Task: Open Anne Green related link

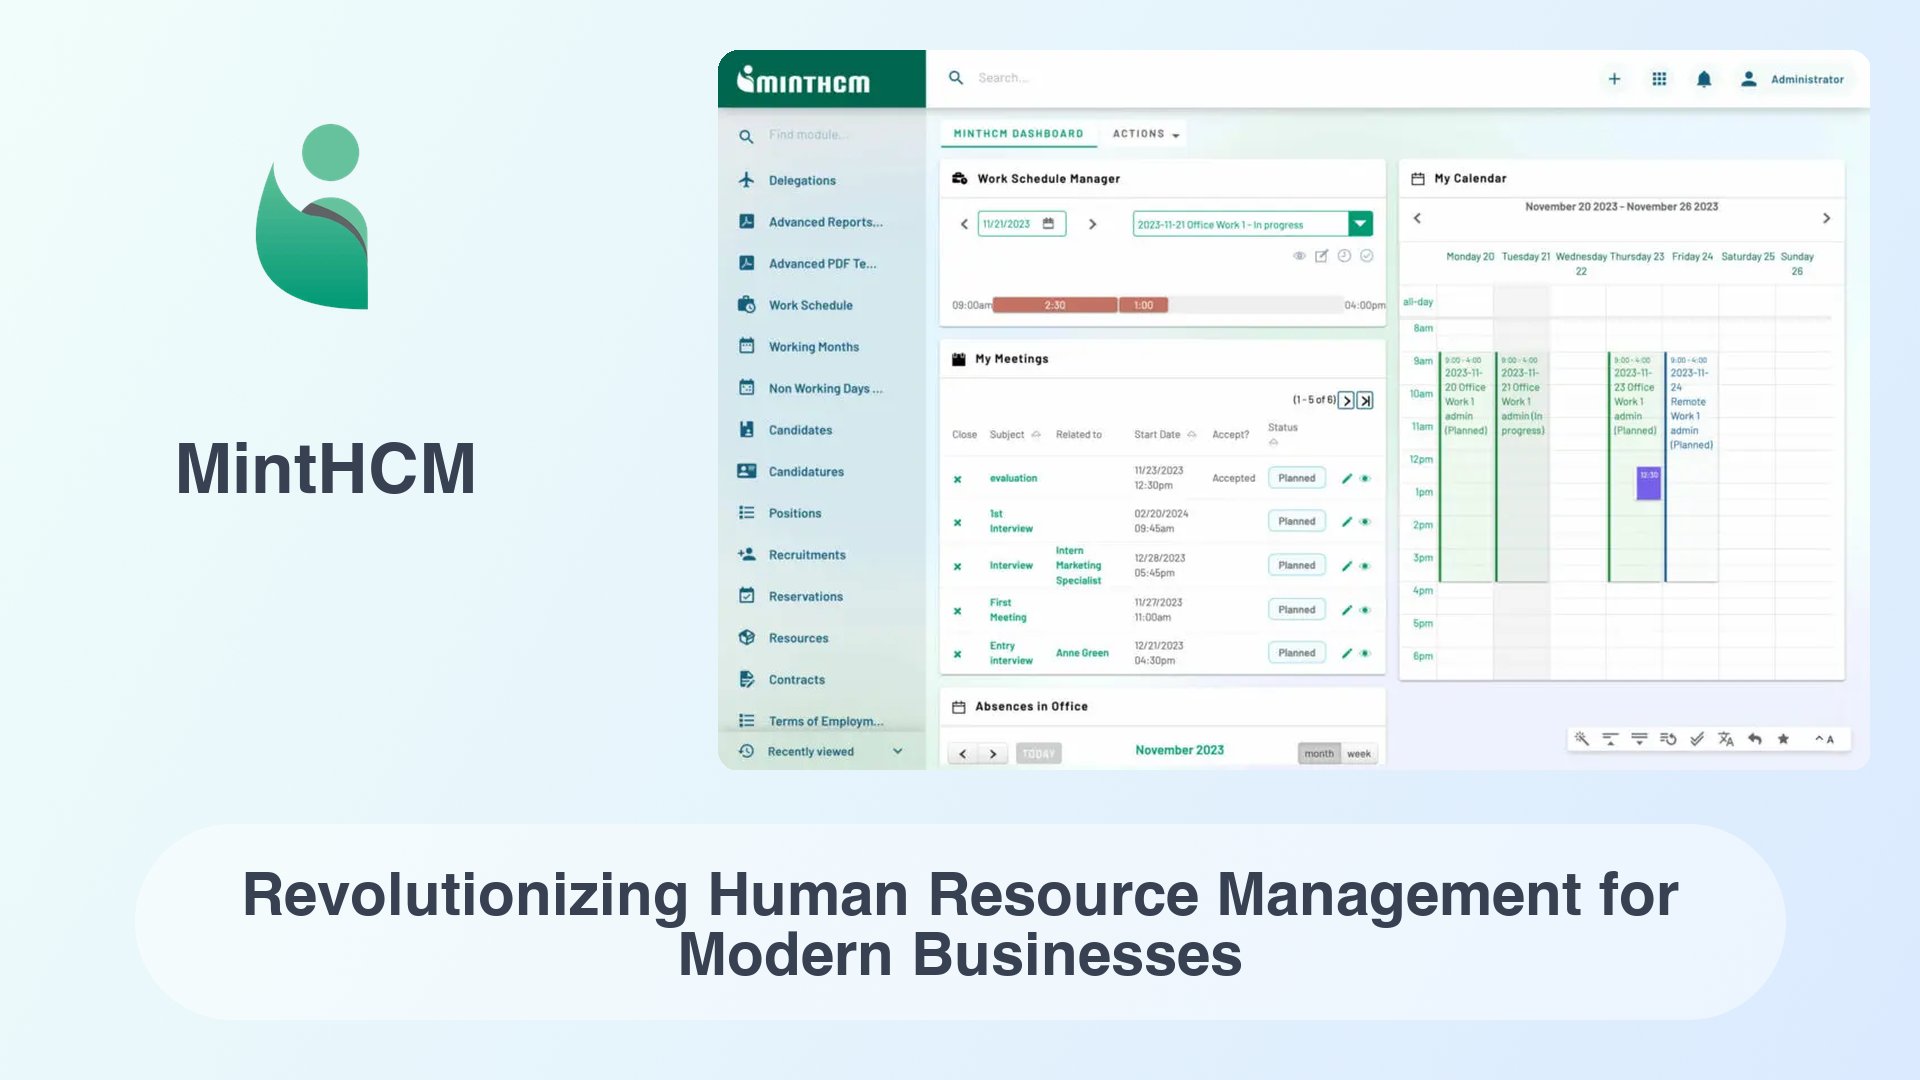Action: pyautogui.click(x=1082, y=653)
